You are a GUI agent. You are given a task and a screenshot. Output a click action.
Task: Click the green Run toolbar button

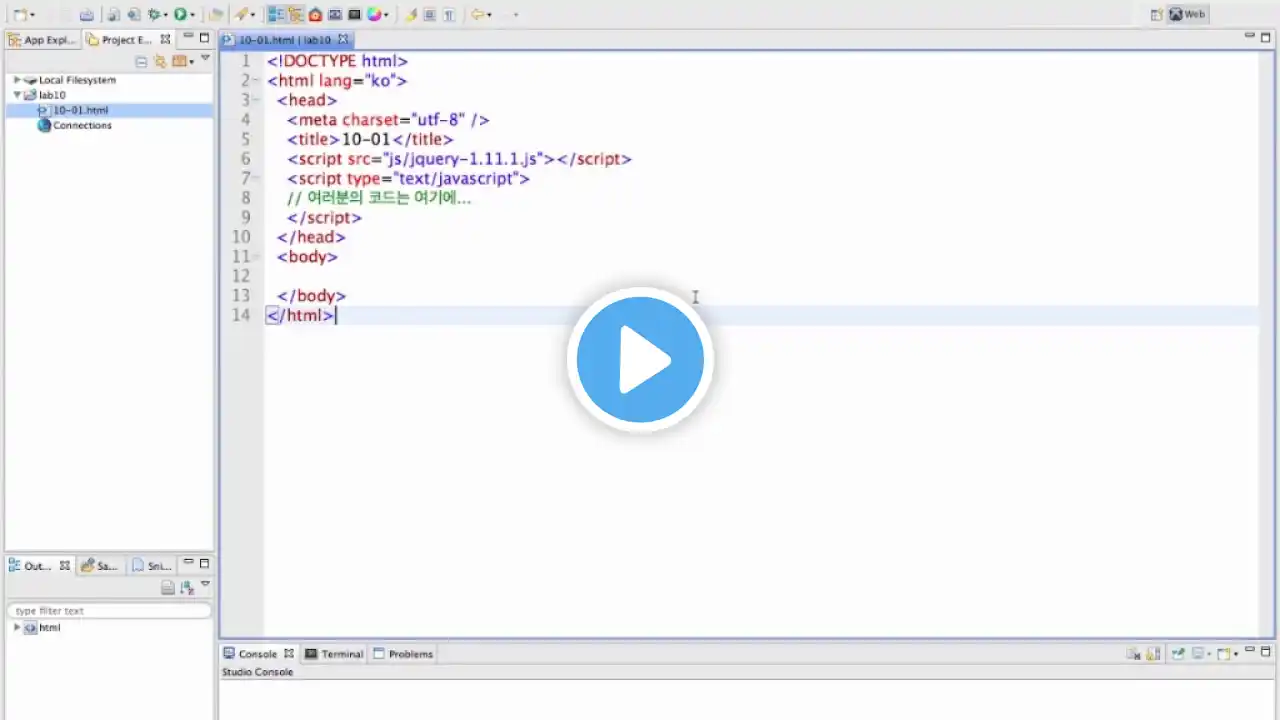point(180,15)
